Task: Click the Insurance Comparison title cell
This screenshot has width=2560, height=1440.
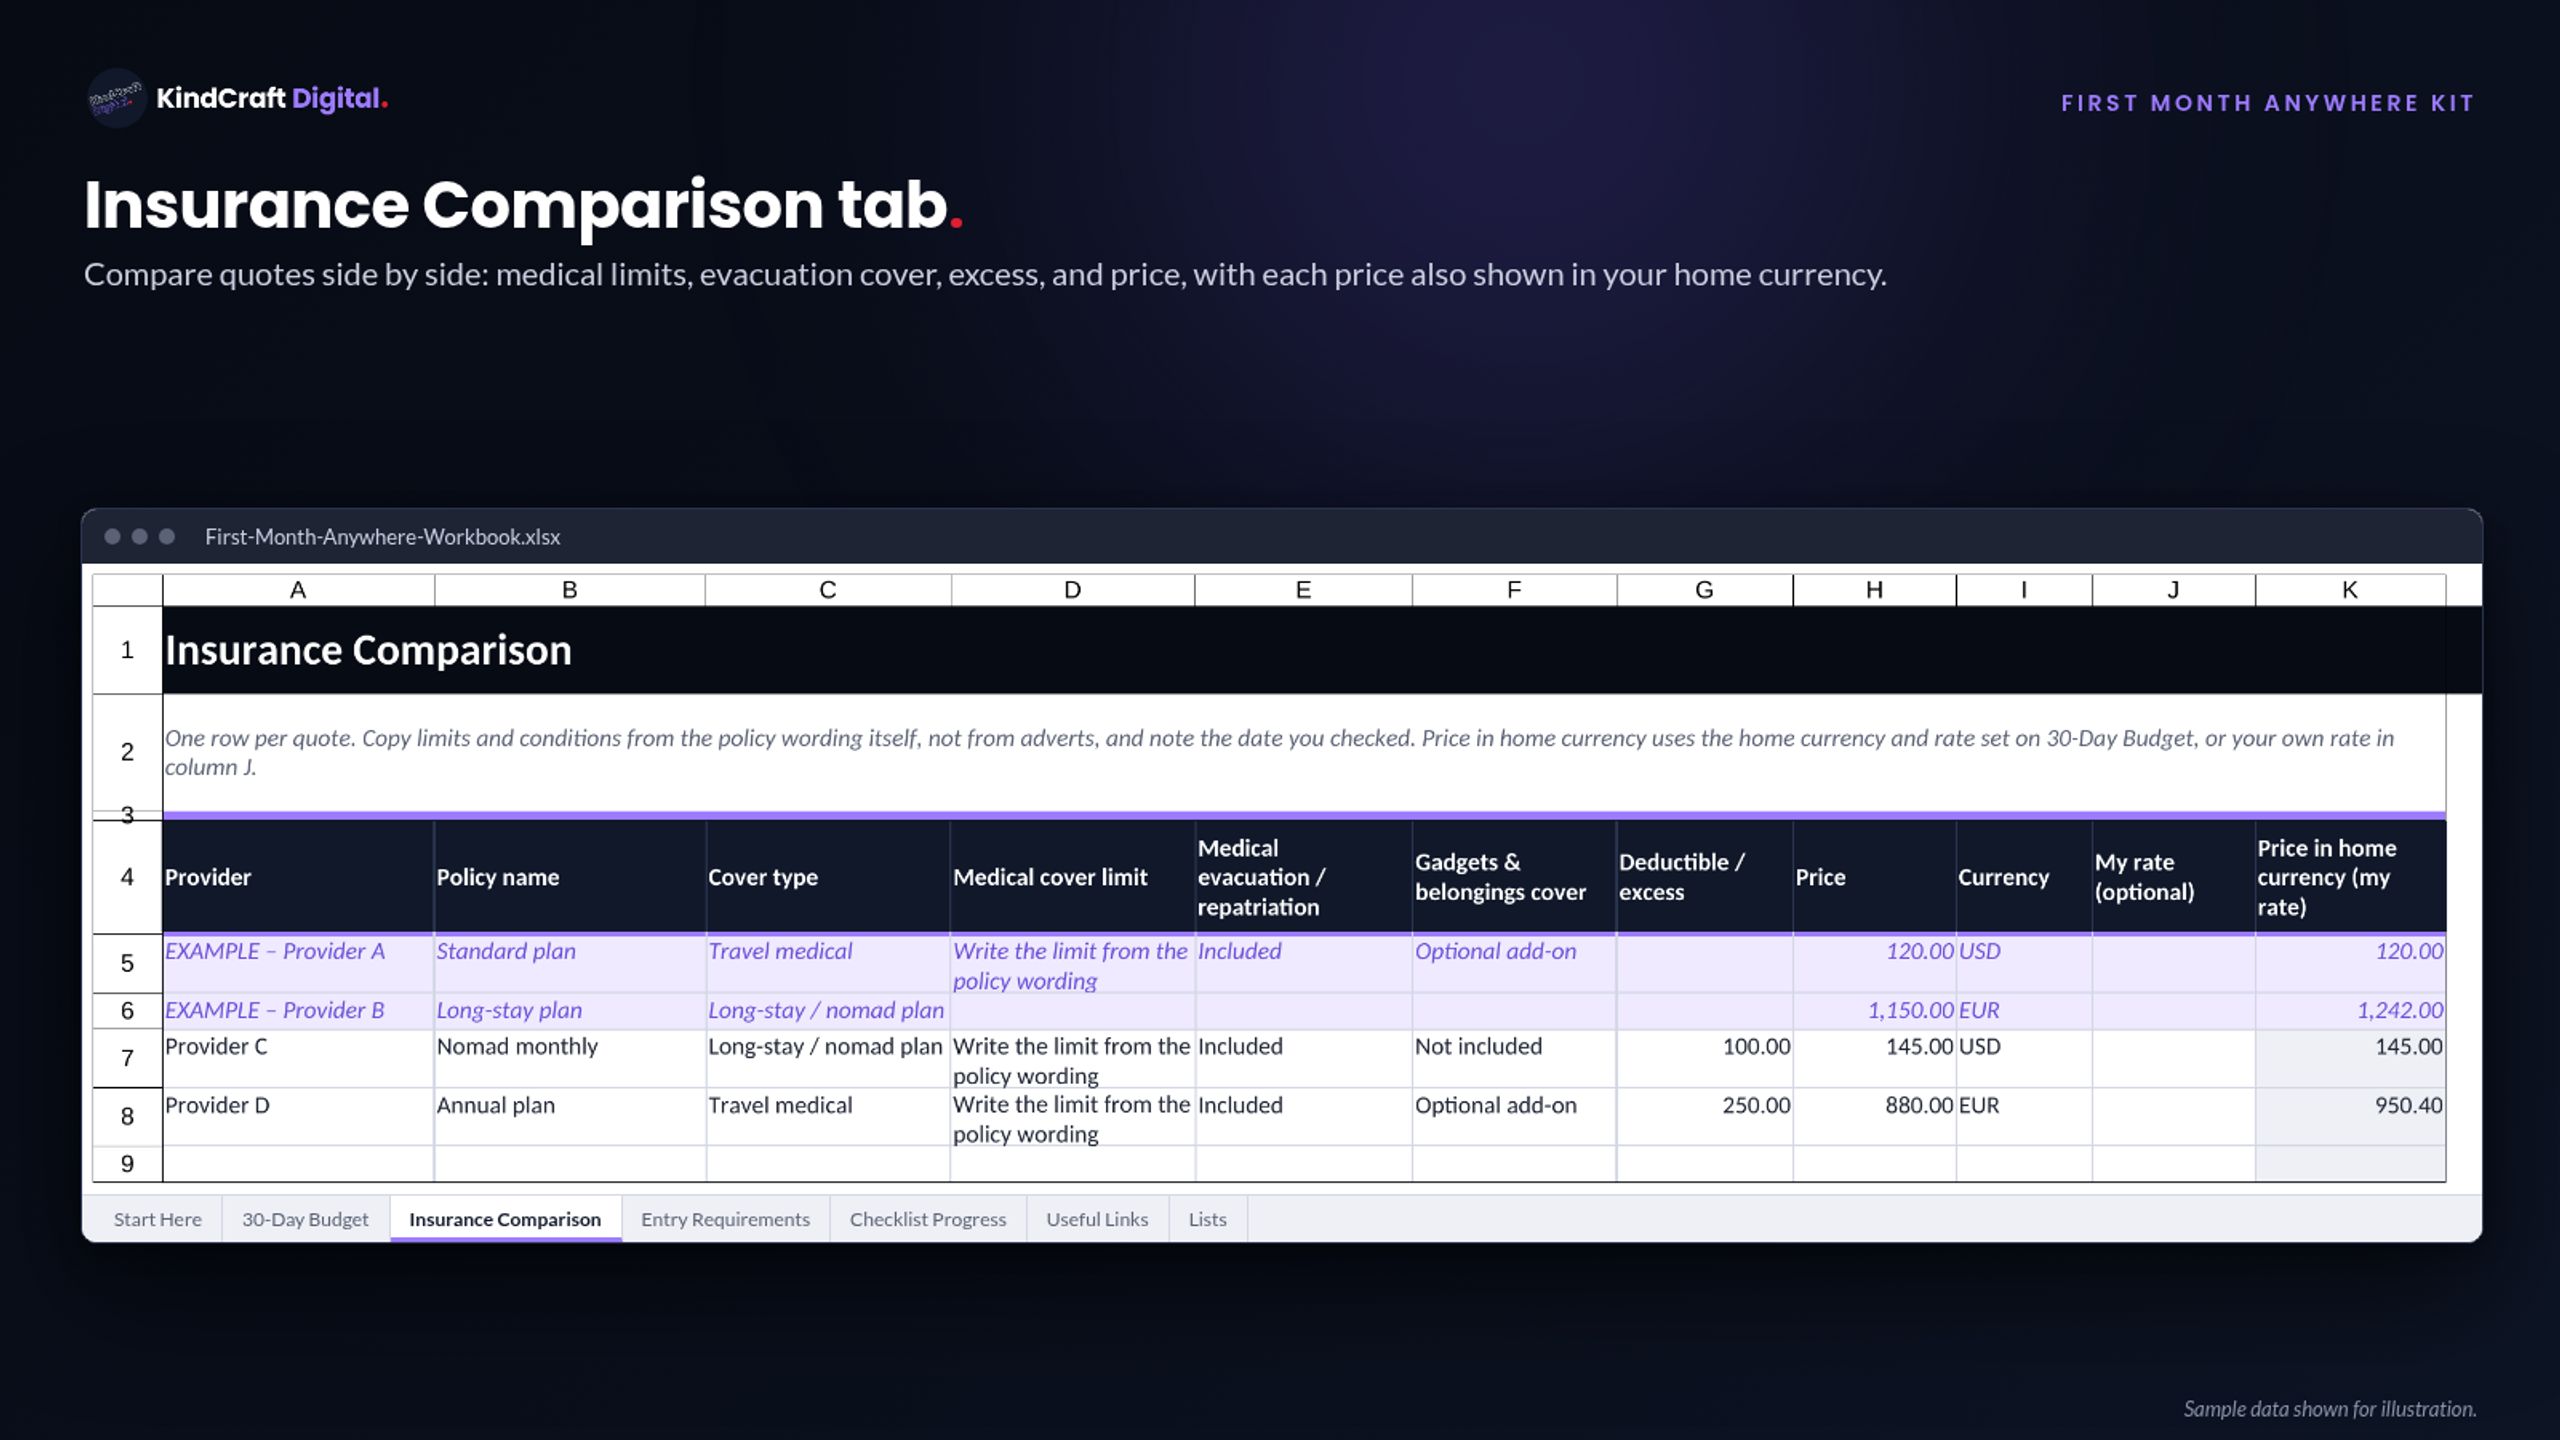Action: (1304, 650)
